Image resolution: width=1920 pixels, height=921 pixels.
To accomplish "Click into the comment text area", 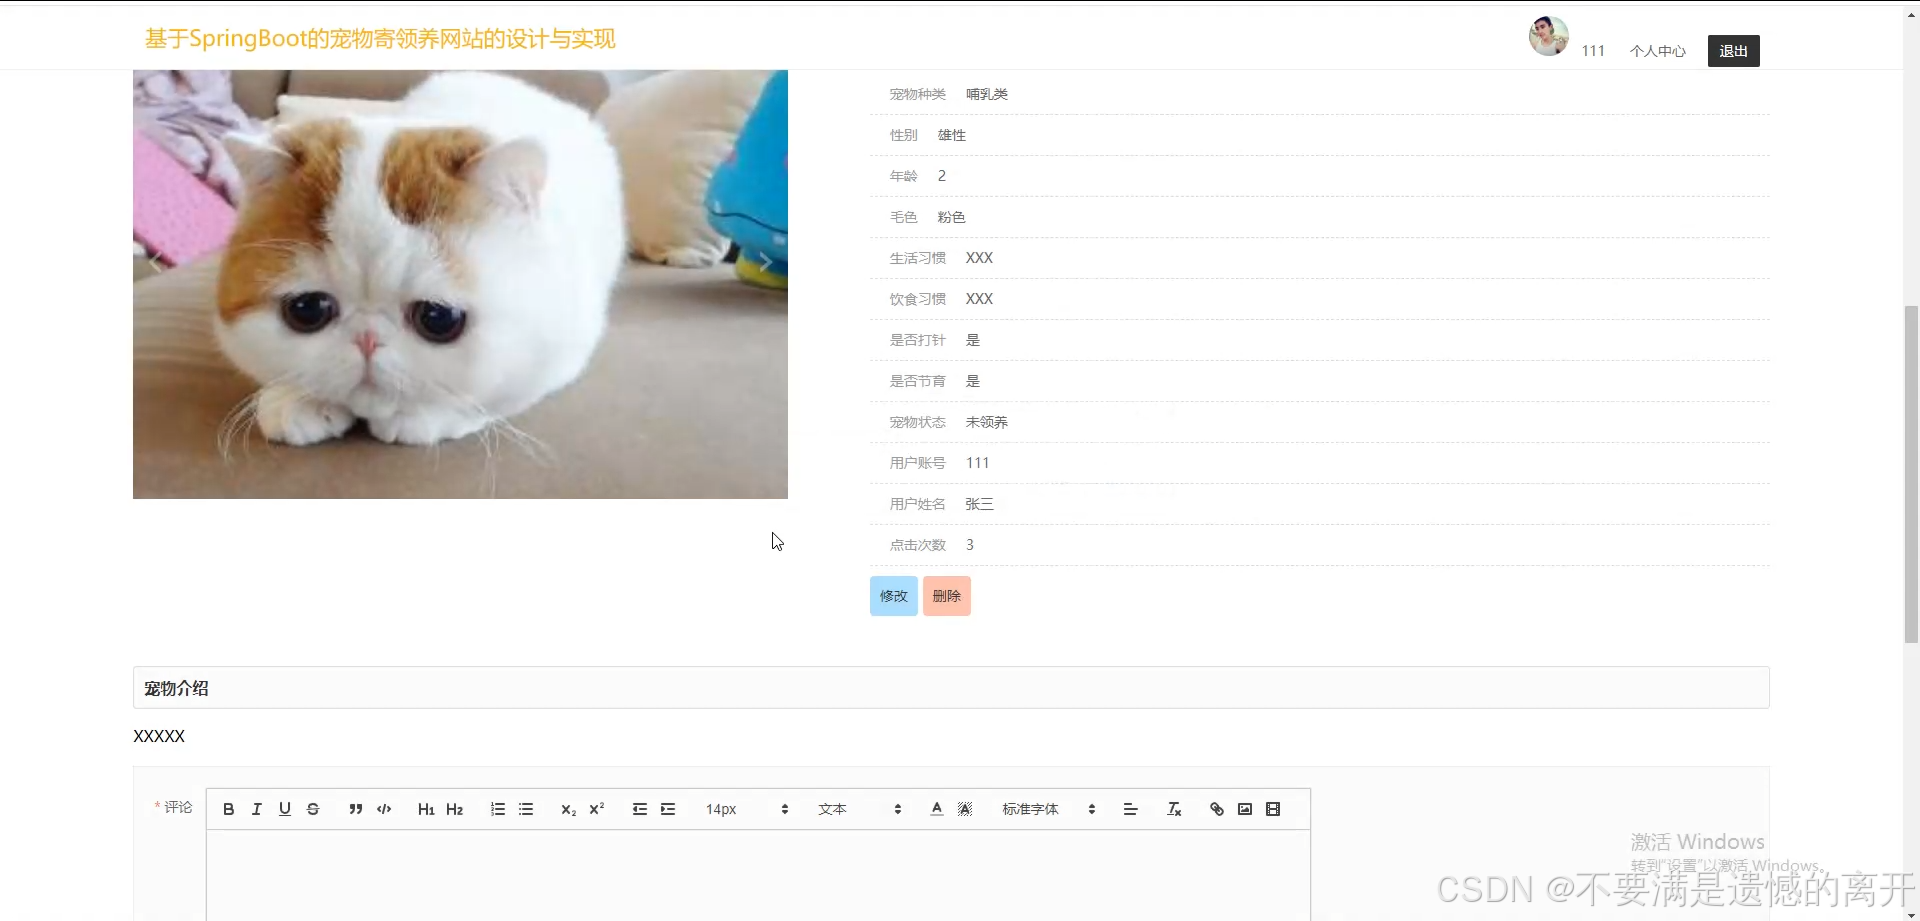I will pos(758,875).
